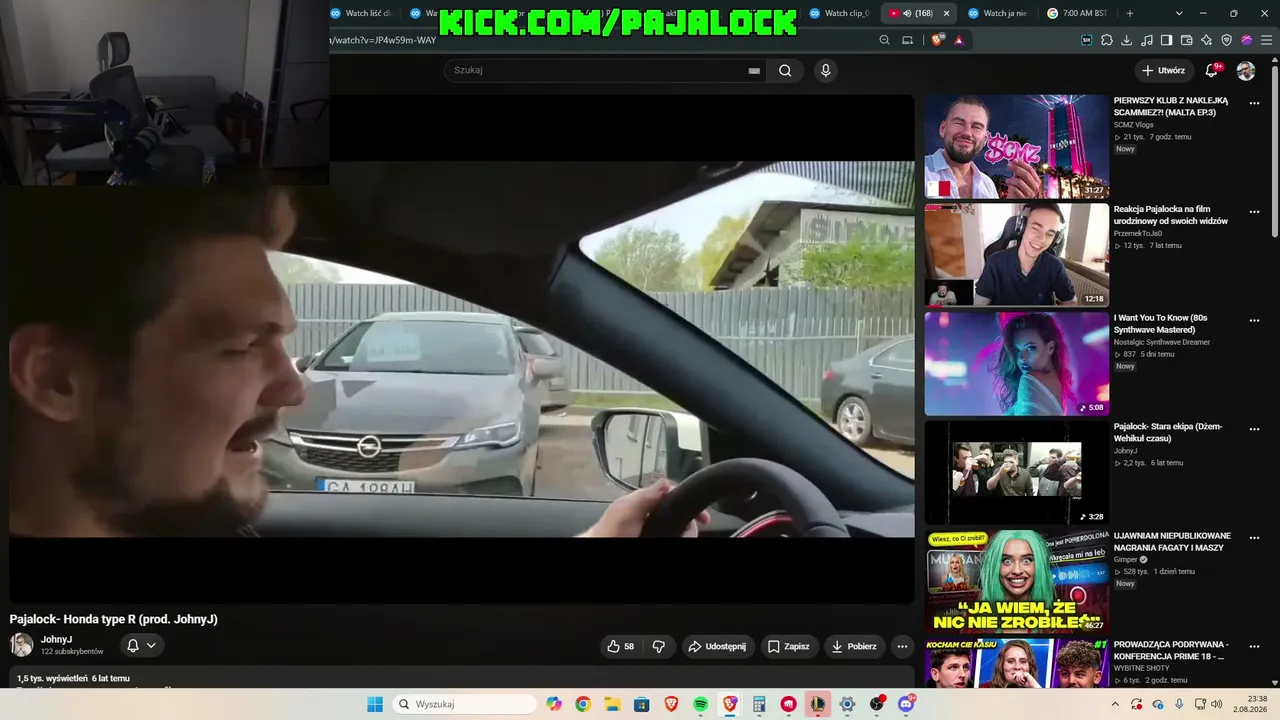Open the Gimper channel link
Image resolution: width=1280 pixels, height=720 pixels.
(x=1125, y=560)
